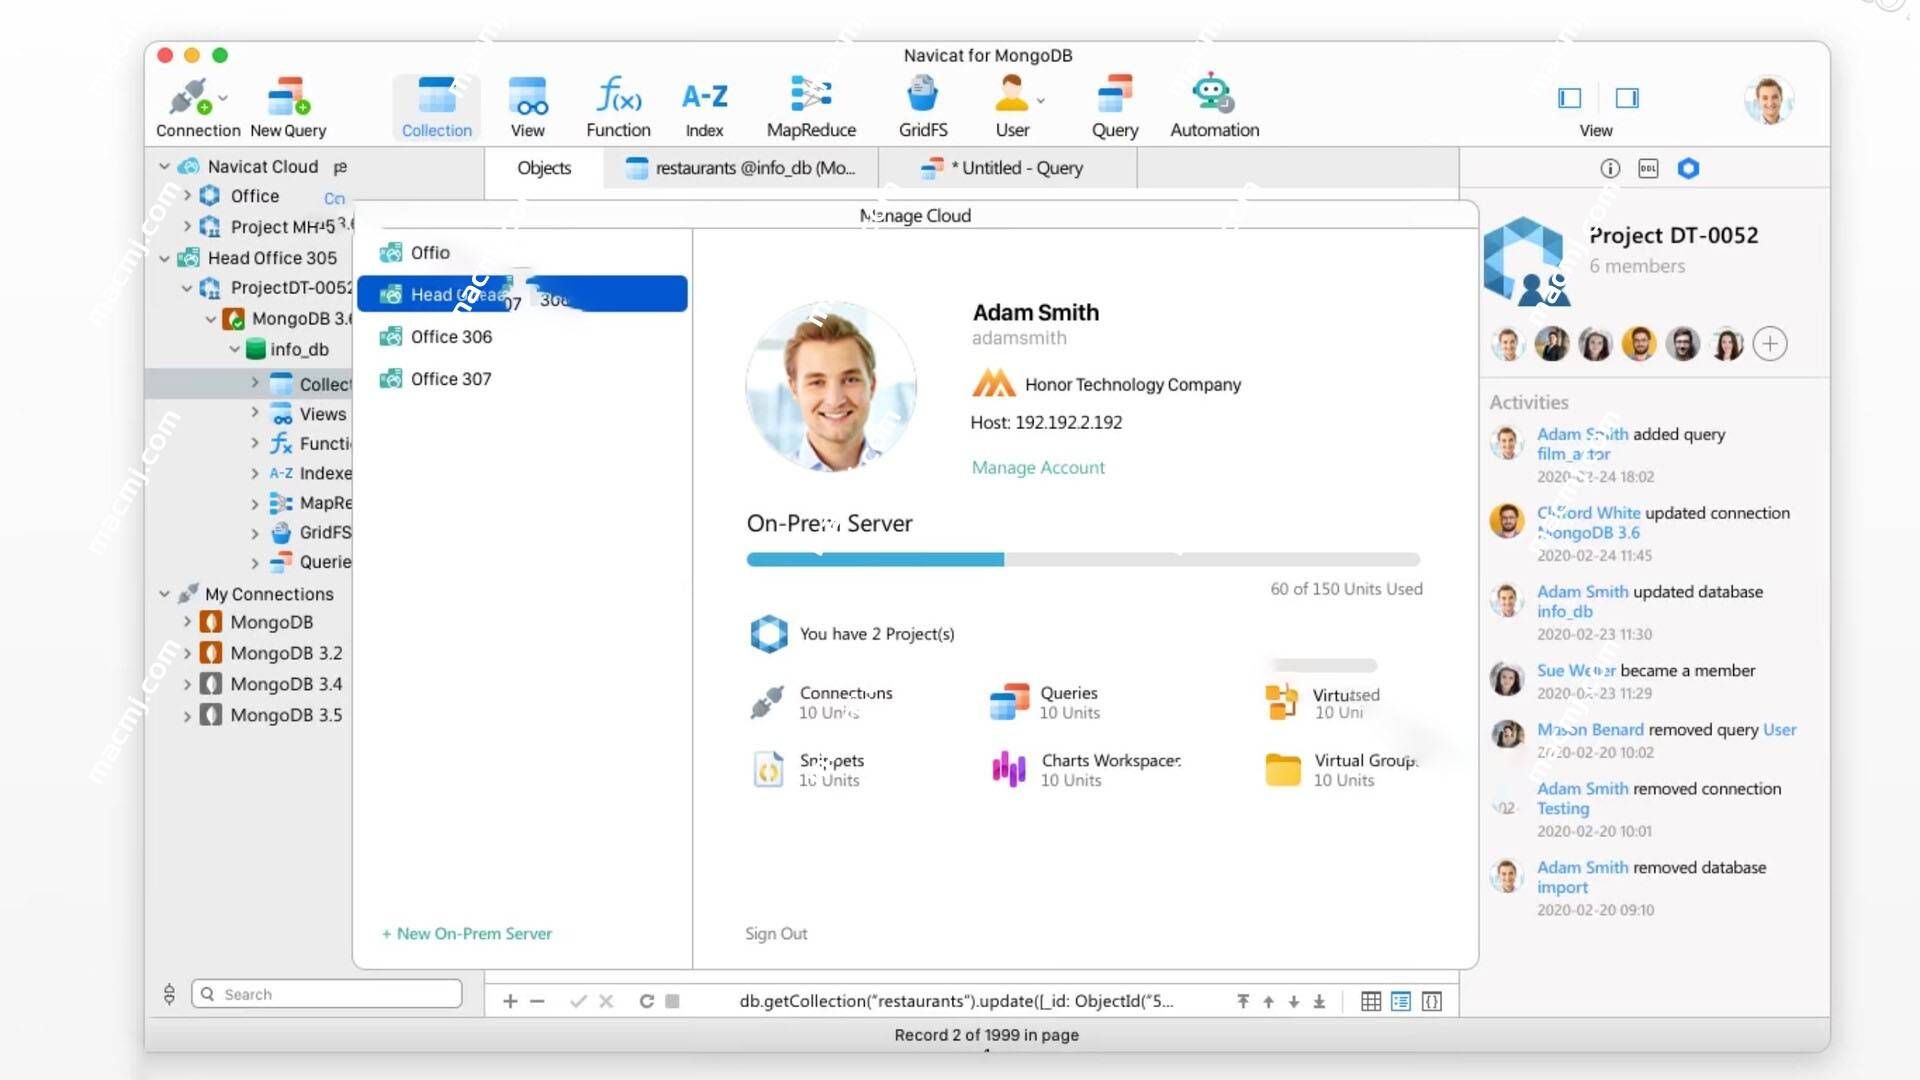Image resolution: width=1920 pixels, height=1080 pixels.
Task: Discard changes with the X icon
Action: pyautogui.click(x=606, y=1001)
